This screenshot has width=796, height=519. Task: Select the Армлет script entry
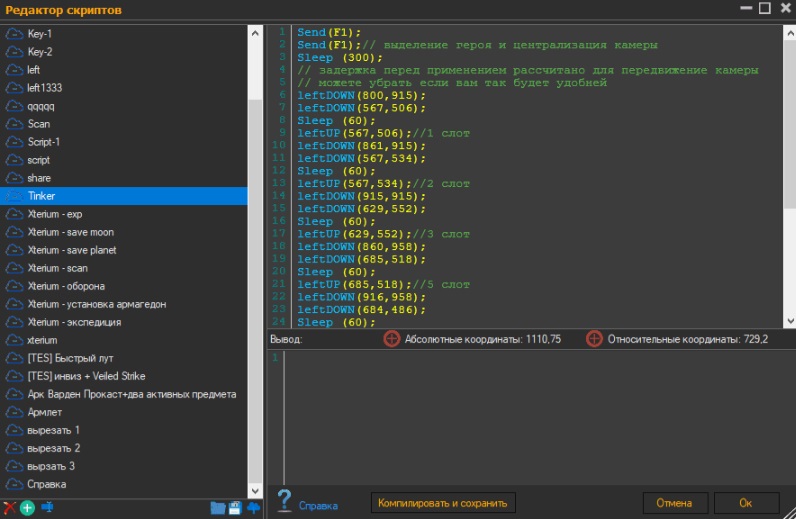click(x=44, y=412)
